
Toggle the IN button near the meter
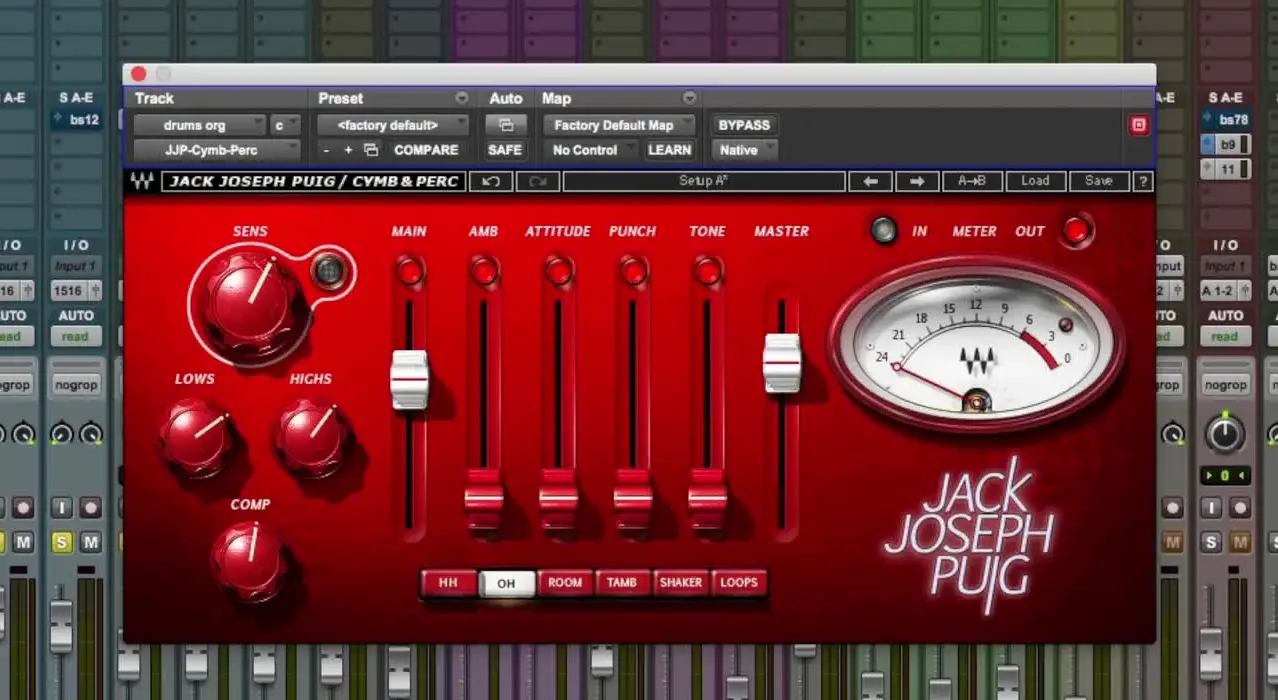point(884,231)
